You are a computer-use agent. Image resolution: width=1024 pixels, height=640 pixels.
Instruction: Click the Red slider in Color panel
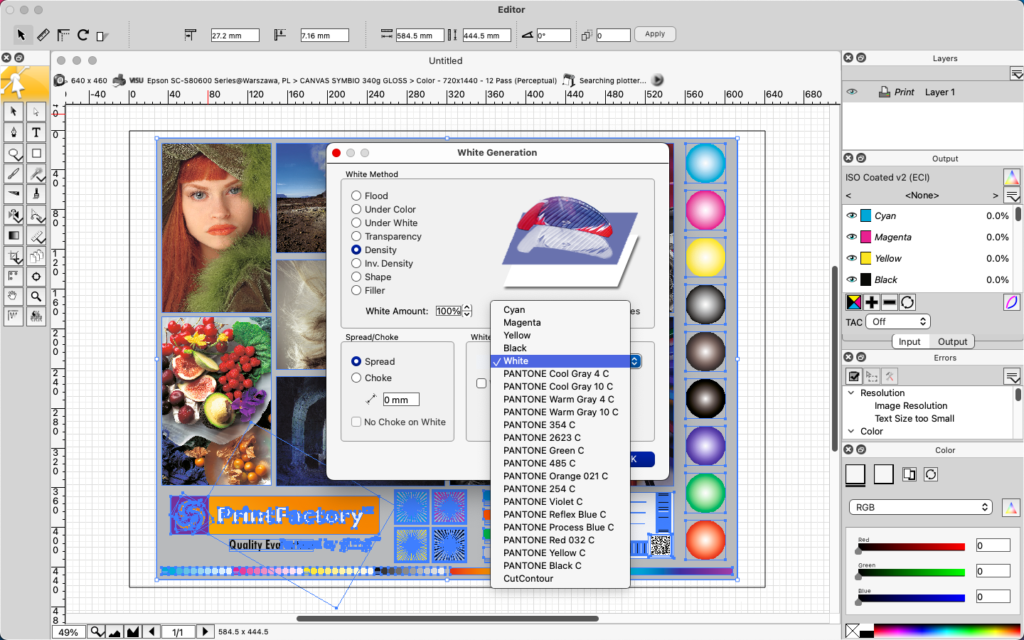(911, 547)
